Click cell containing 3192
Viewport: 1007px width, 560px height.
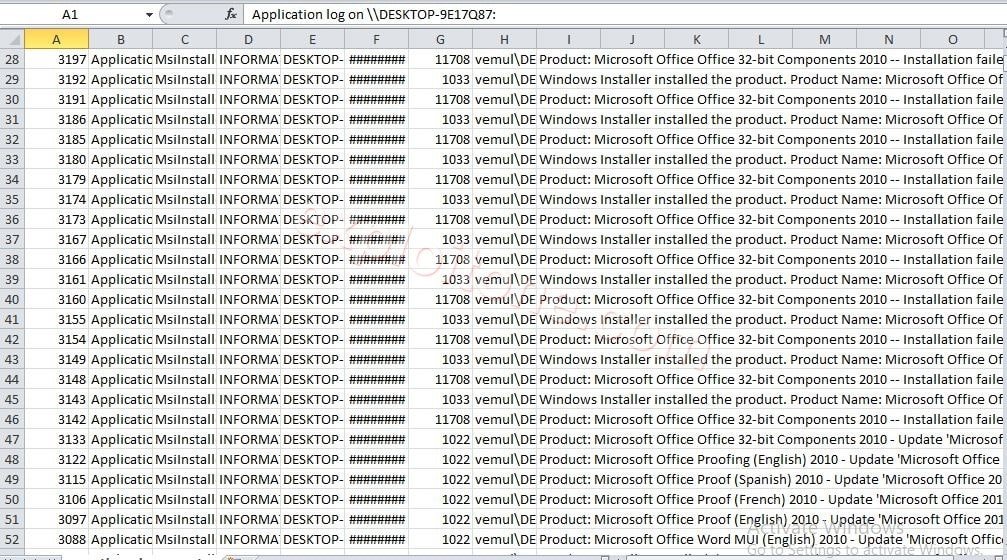click(x=57, y=80)
